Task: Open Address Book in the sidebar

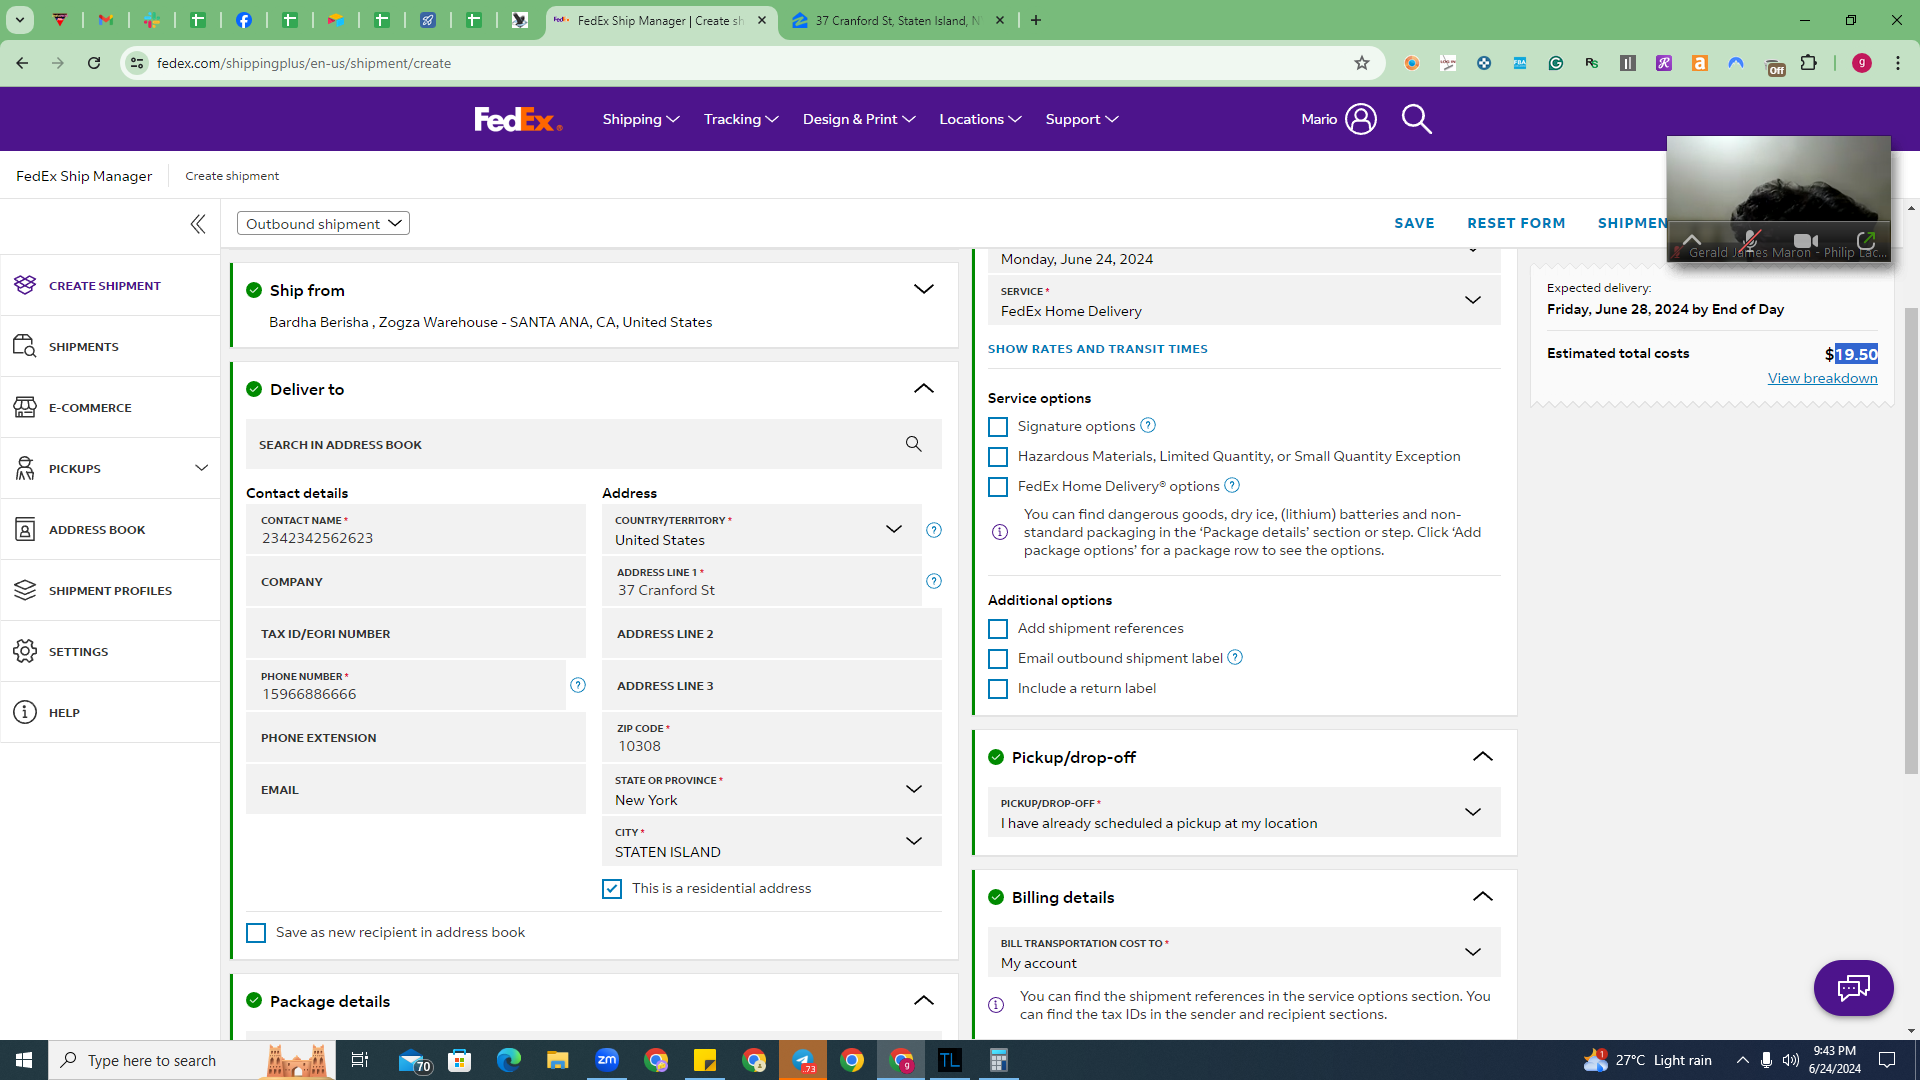Action: click(110, 530)
